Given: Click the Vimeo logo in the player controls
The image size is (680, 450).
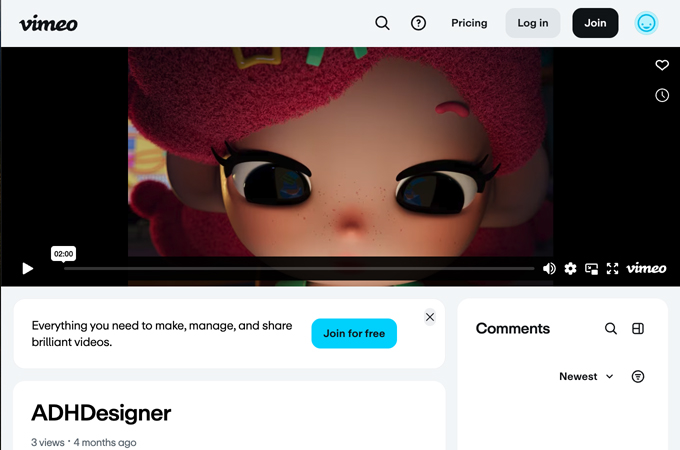Looking at the screenshot, I should pos(646,268).
